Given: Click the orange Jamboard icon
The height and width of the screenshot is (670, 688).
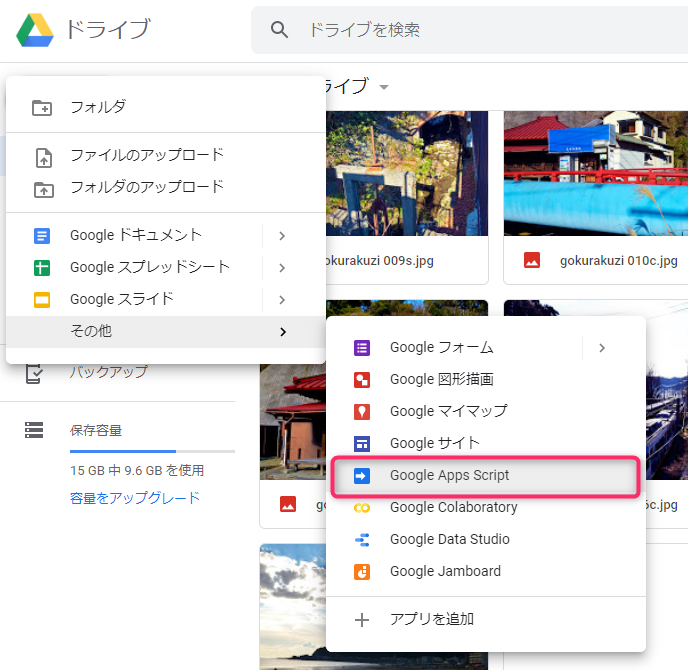Looking at the screenshot, I should [362, 572].
